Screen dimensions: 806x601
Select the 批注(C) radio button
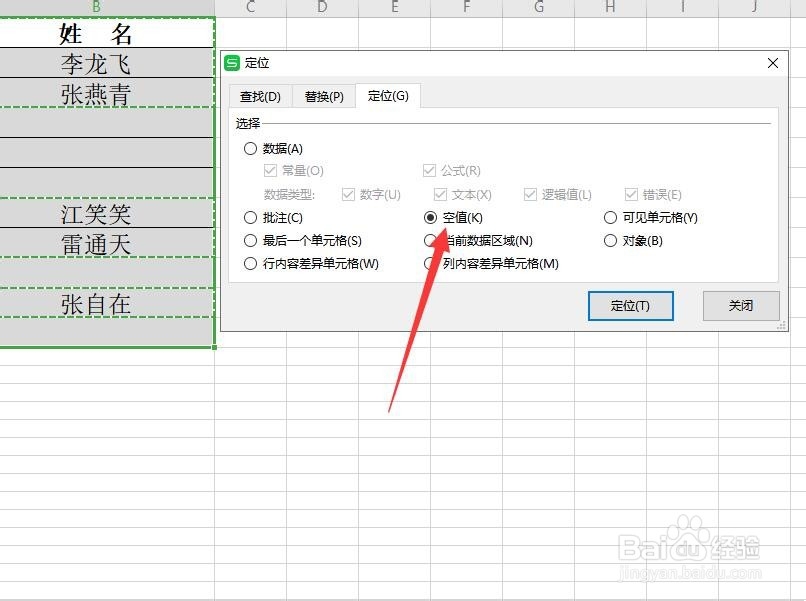(250, 217)
